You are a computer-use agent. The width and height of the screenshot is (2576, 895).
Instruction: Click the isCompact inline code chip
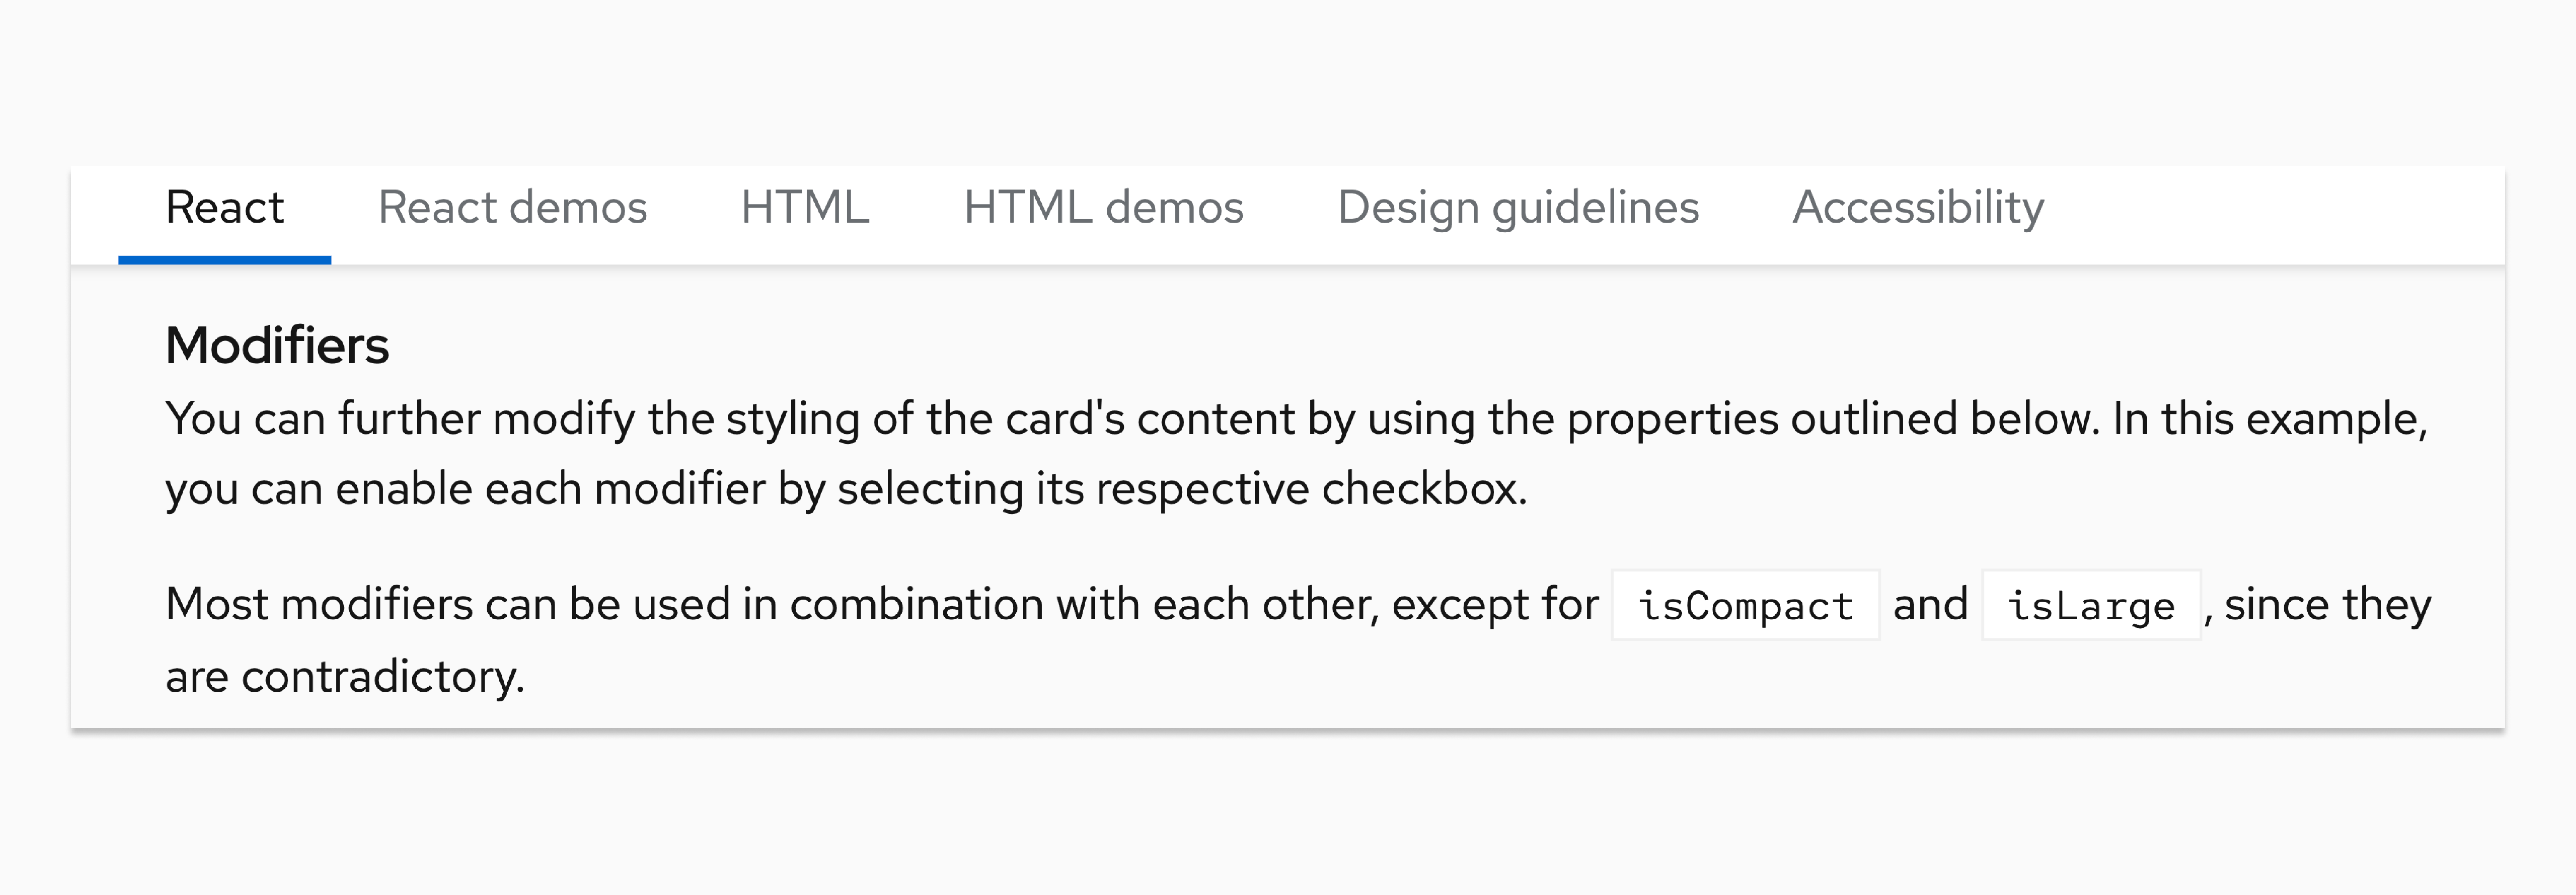click(x=1744, y=604)
